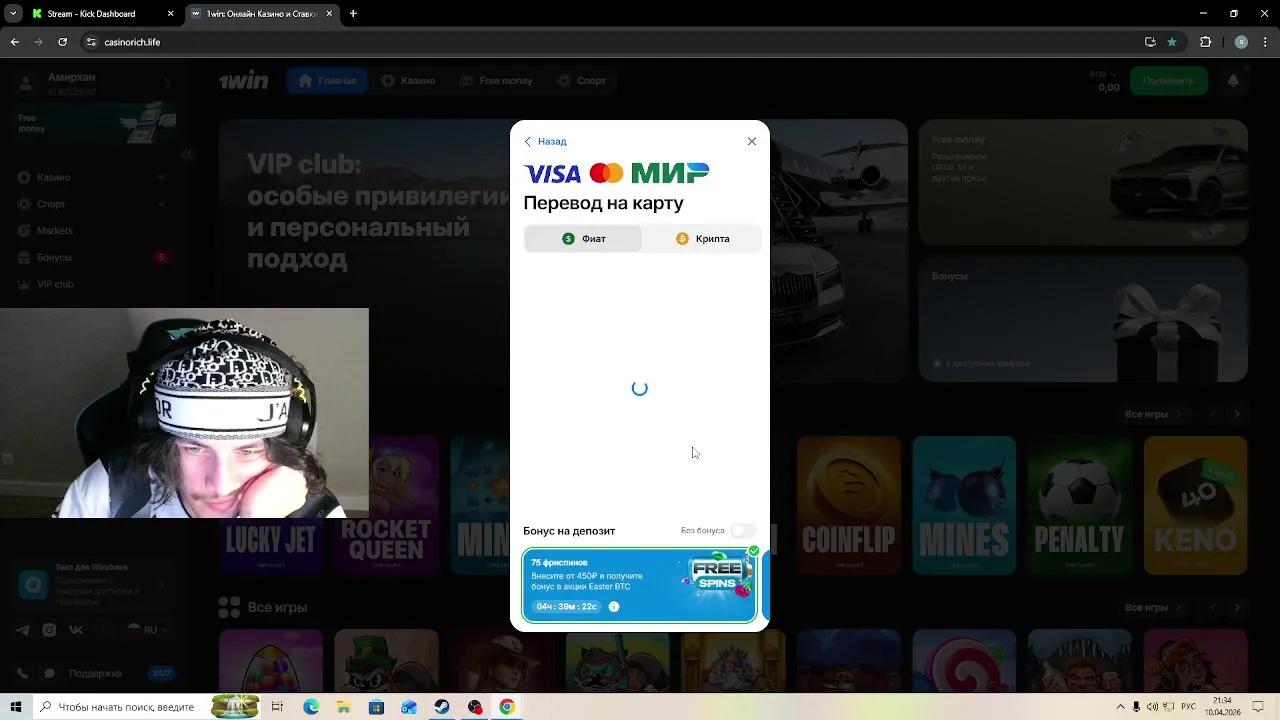Screen dimensions: 1280x720
Task: Click the green checkmark on bonus card
Action: tap(753, 551)
